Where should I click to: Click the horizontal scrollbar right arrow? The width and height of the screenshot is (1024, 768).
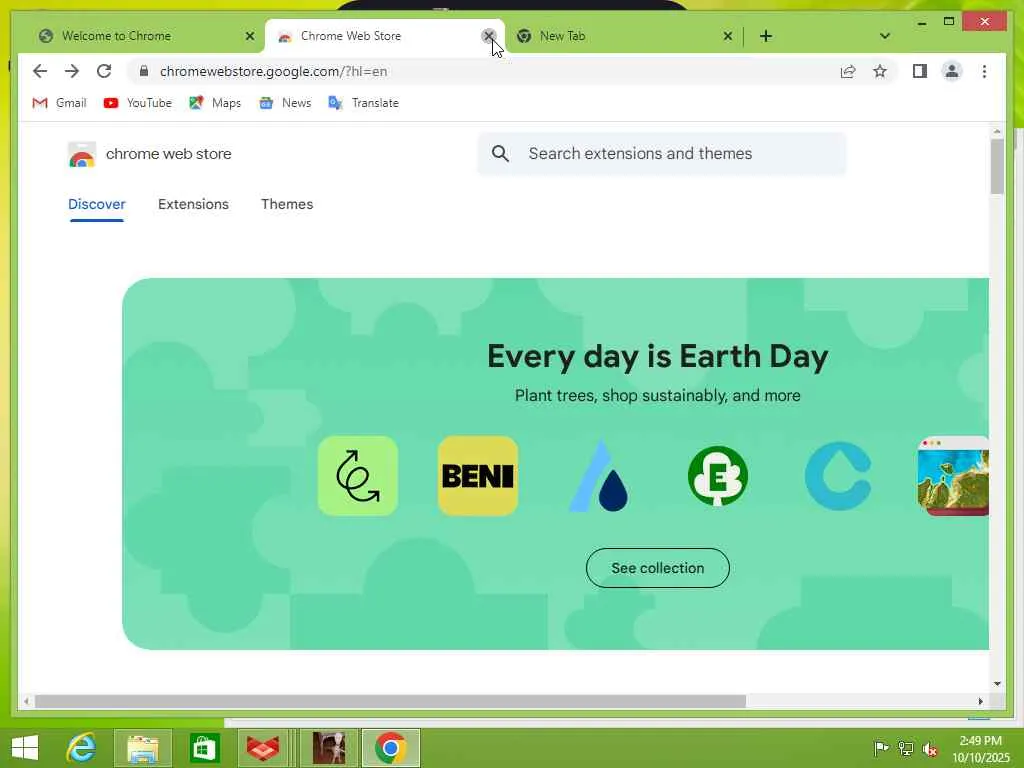tap(980, 701)
